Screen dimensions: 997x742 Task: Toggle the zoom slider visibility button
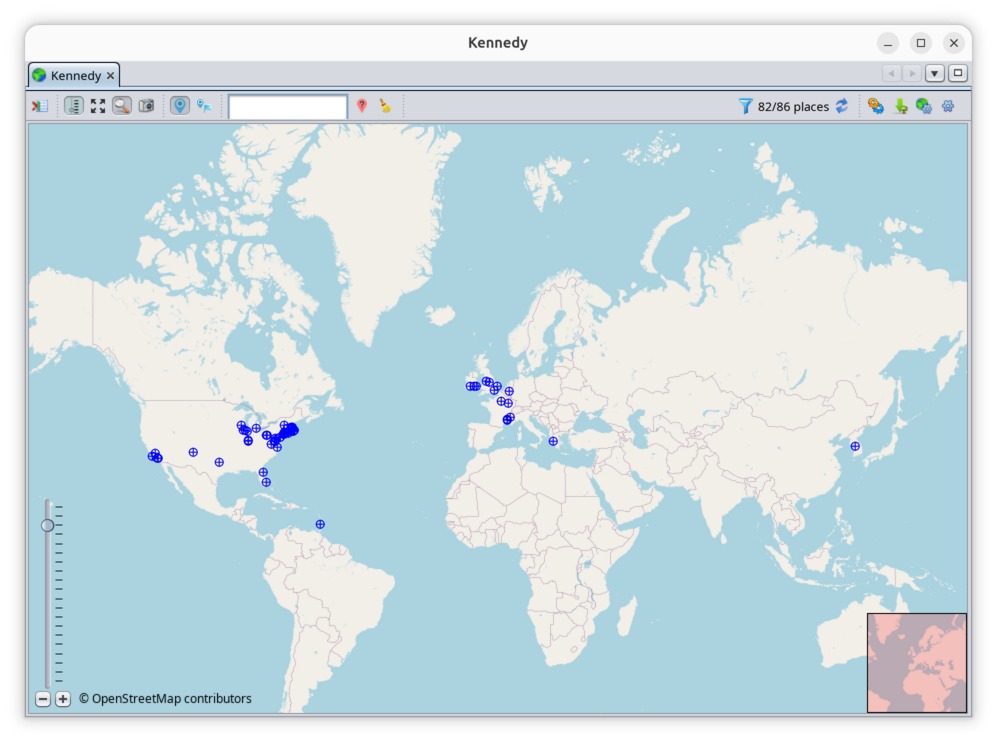coord(74,106)
